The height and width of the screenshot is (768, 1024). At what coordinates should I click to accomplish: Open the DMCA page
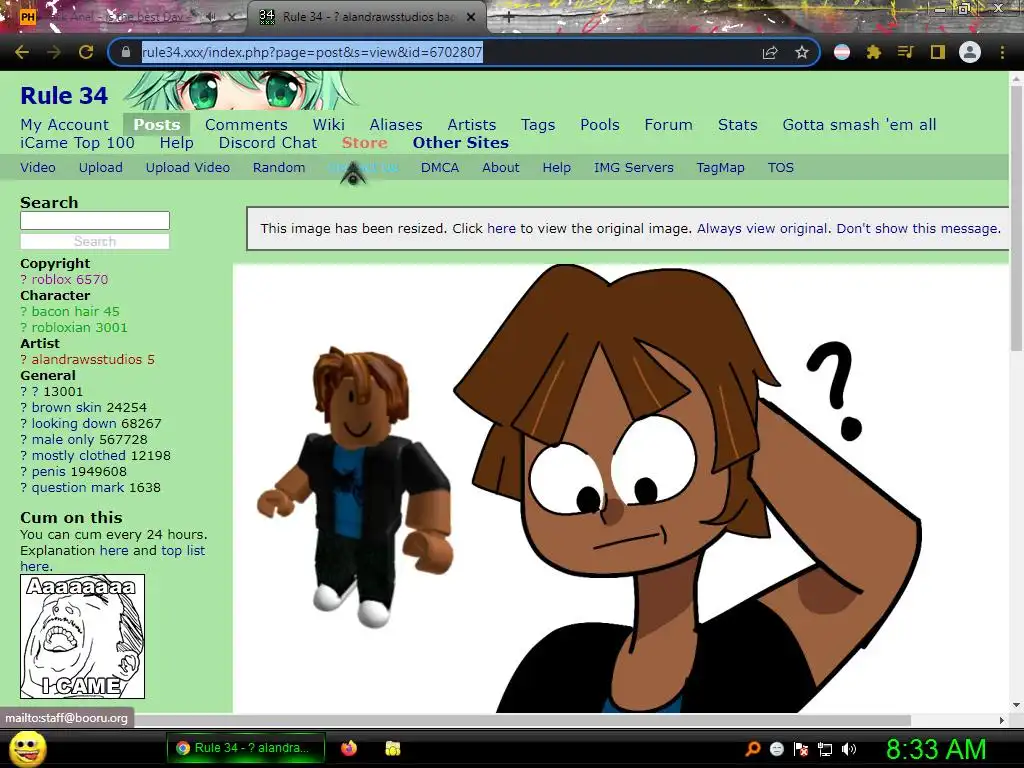tap(440, 168)
